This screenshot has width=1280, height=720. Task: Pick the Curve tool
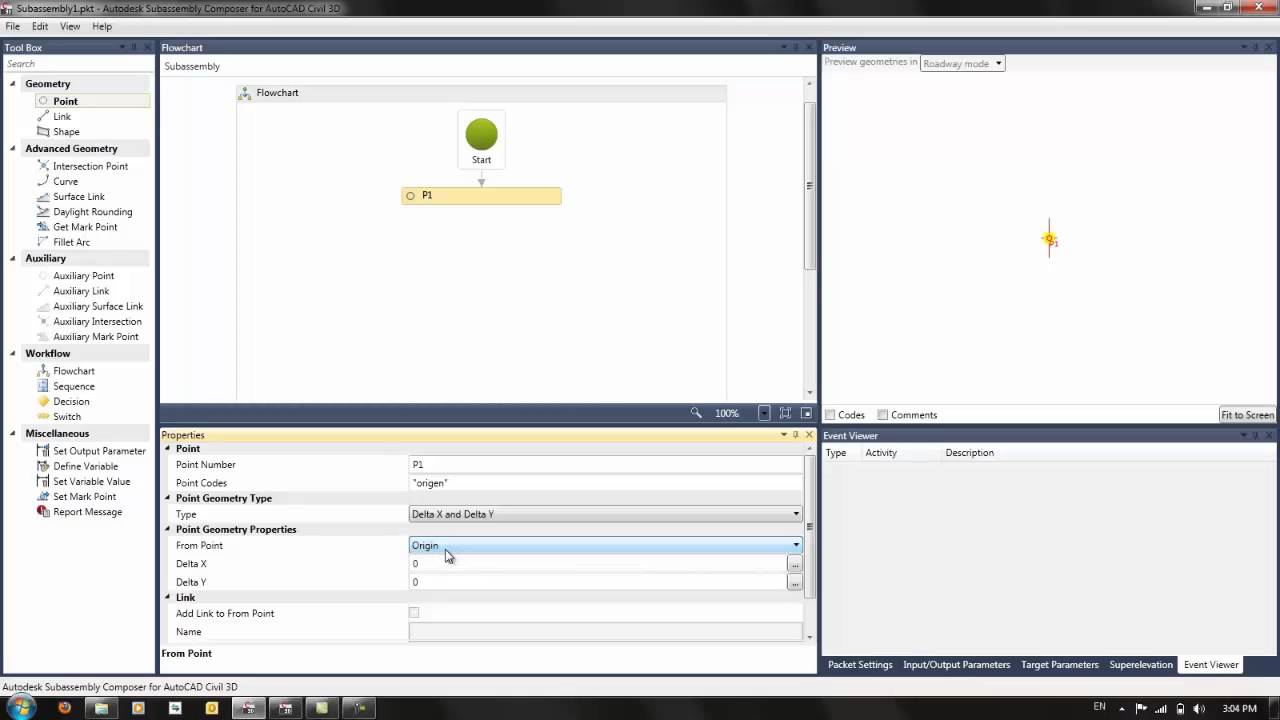click(65, 181)
